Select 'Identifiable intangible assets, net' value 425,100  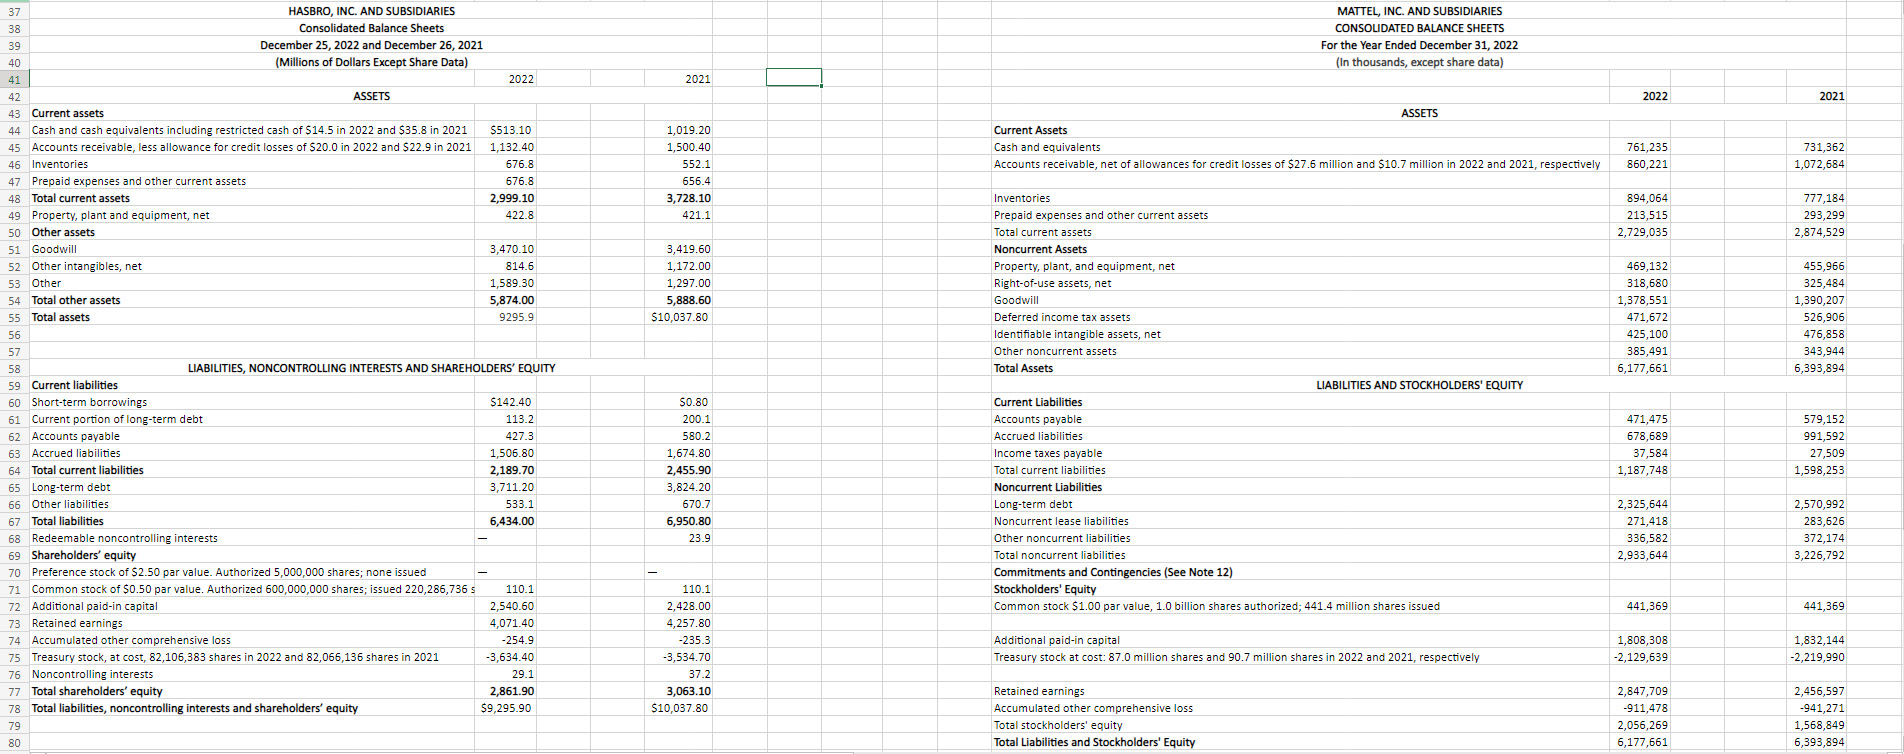(1647, 334)
